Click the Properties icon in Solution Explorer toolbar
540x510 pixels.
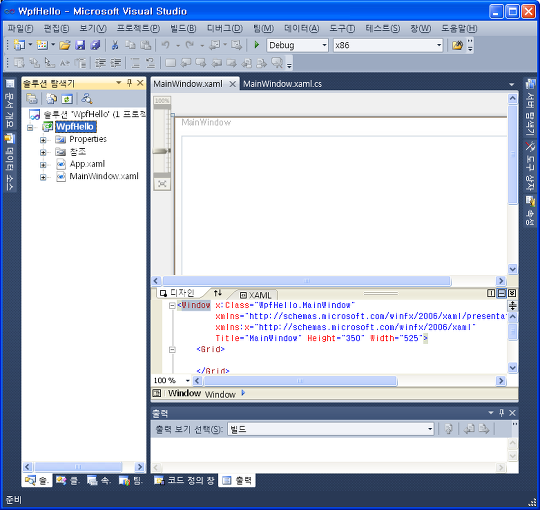32,99
